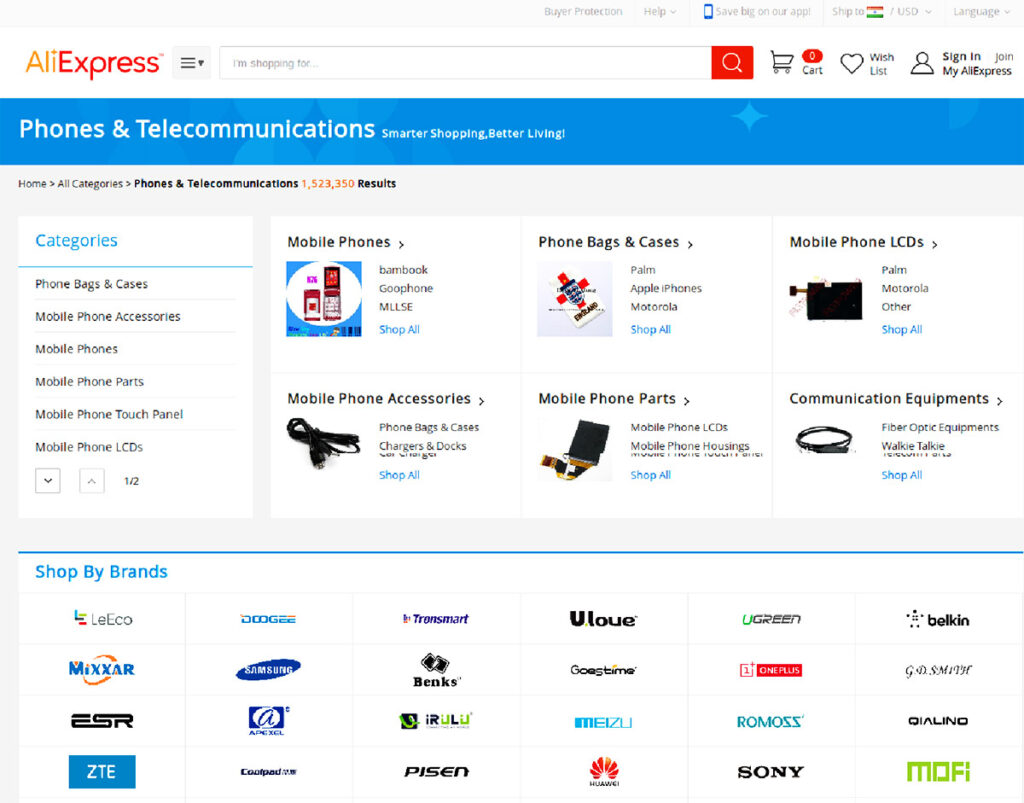
Task: Click into the "I'm shopping for" search field
Action: coord(465,63)
